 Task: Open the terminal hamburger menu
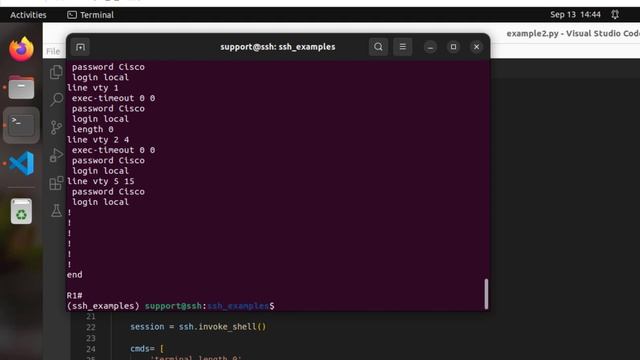click(402, 47)
